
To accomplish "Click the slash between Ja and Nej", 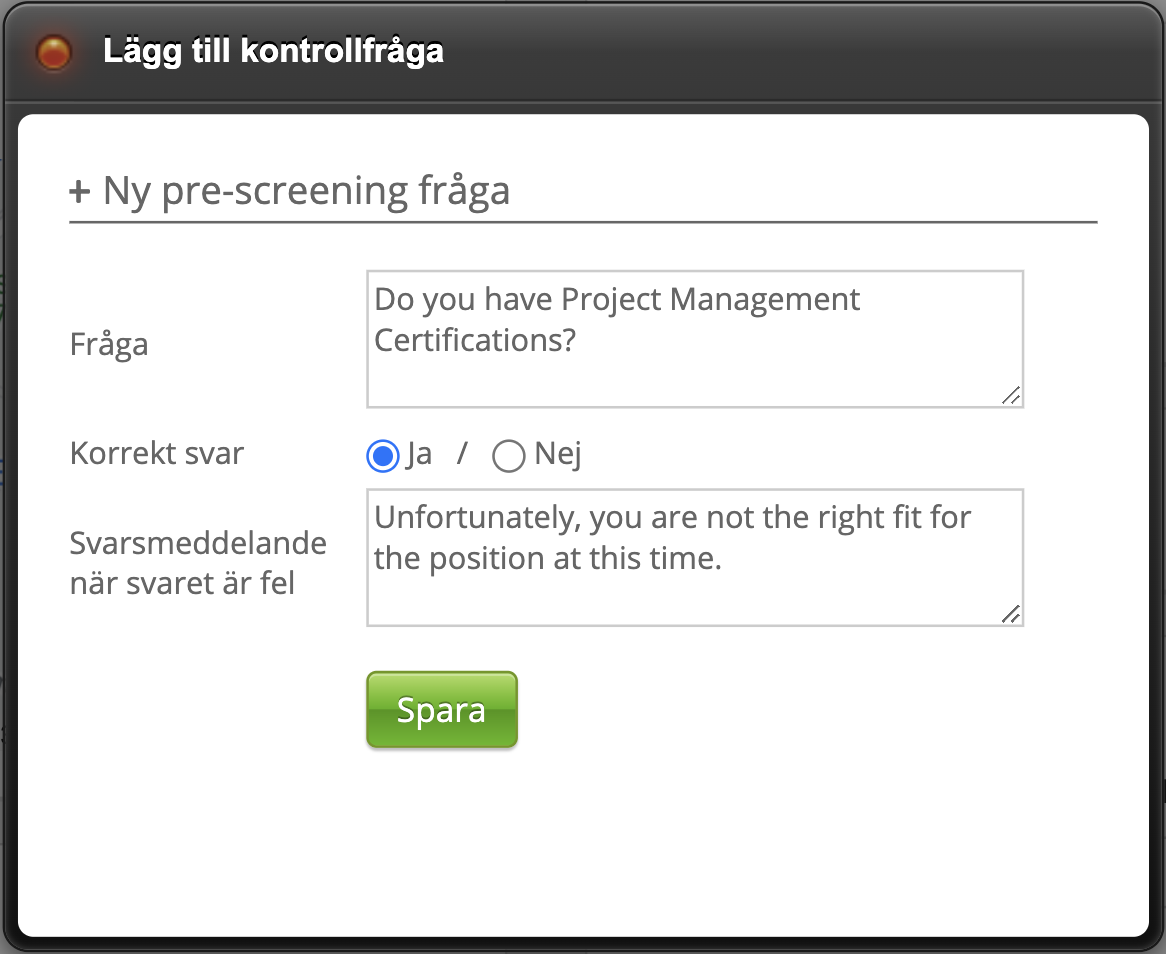I will tap(463, 453).
